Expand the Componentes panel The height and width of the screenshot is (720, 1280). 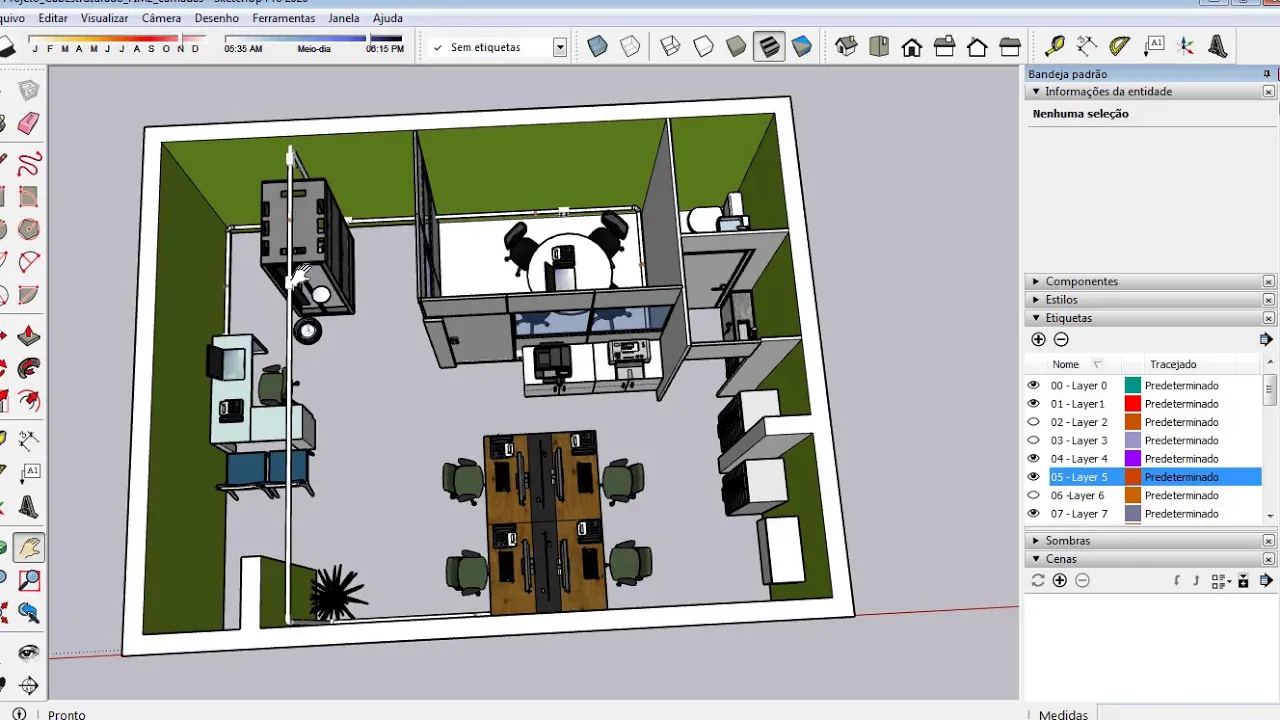(x=1036, y=282)
